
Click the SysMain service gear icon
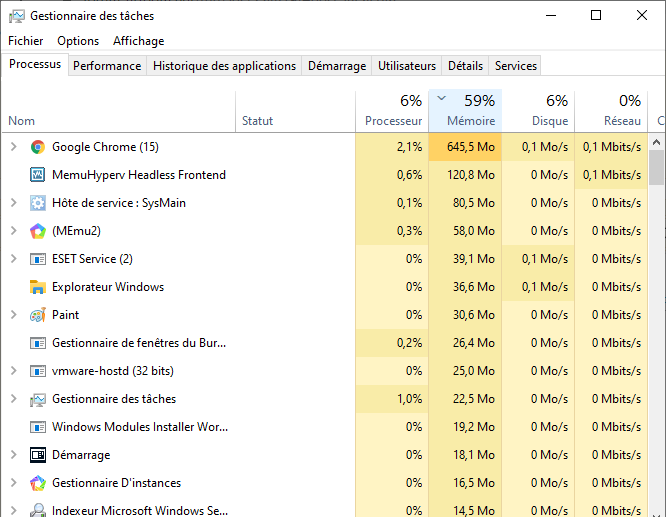pos(38,203)
